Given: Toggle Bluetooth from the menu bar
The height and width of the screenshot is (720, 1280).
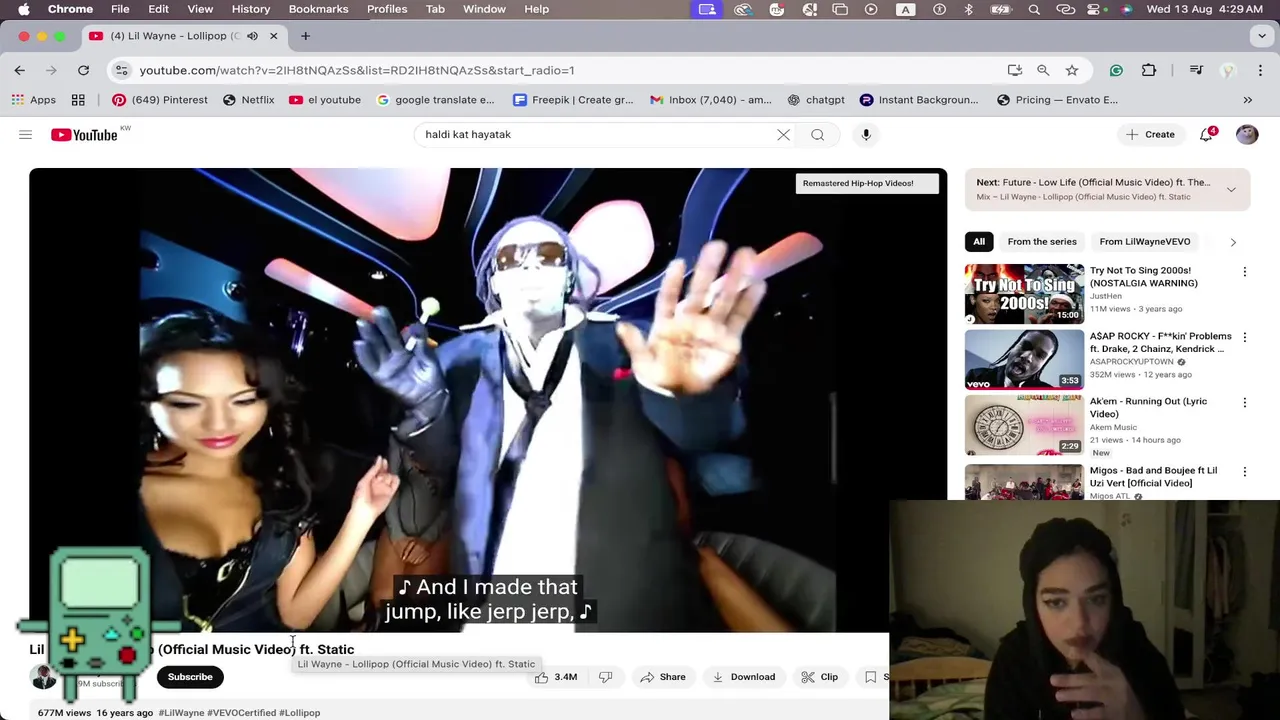Looking at the screenshot, I should click(968, 9).
